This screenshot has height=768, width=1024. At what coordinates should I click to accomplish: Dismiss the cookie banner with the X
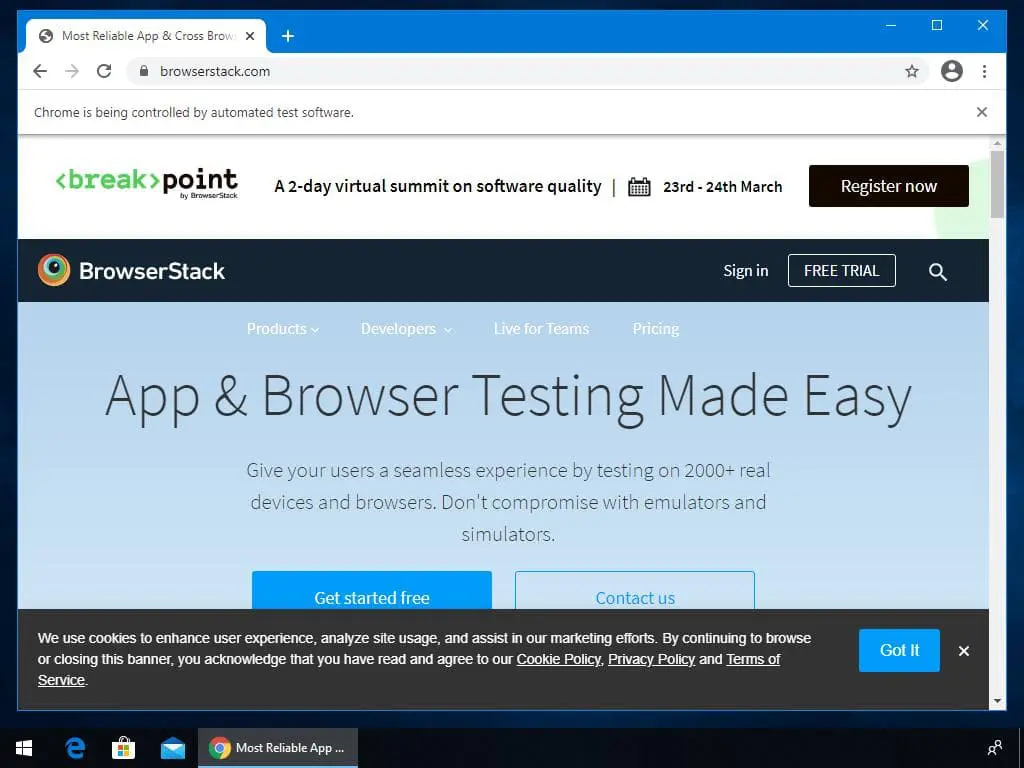(x=963, y=651)
